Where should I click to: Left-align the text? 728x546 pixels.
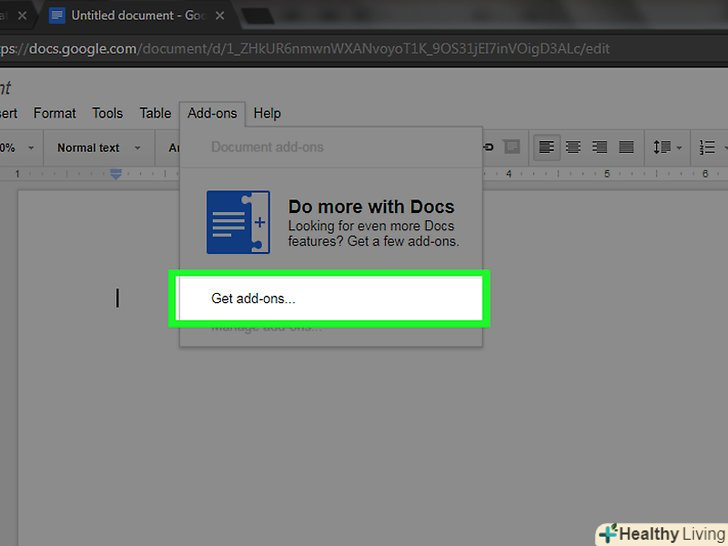(546, 148)
